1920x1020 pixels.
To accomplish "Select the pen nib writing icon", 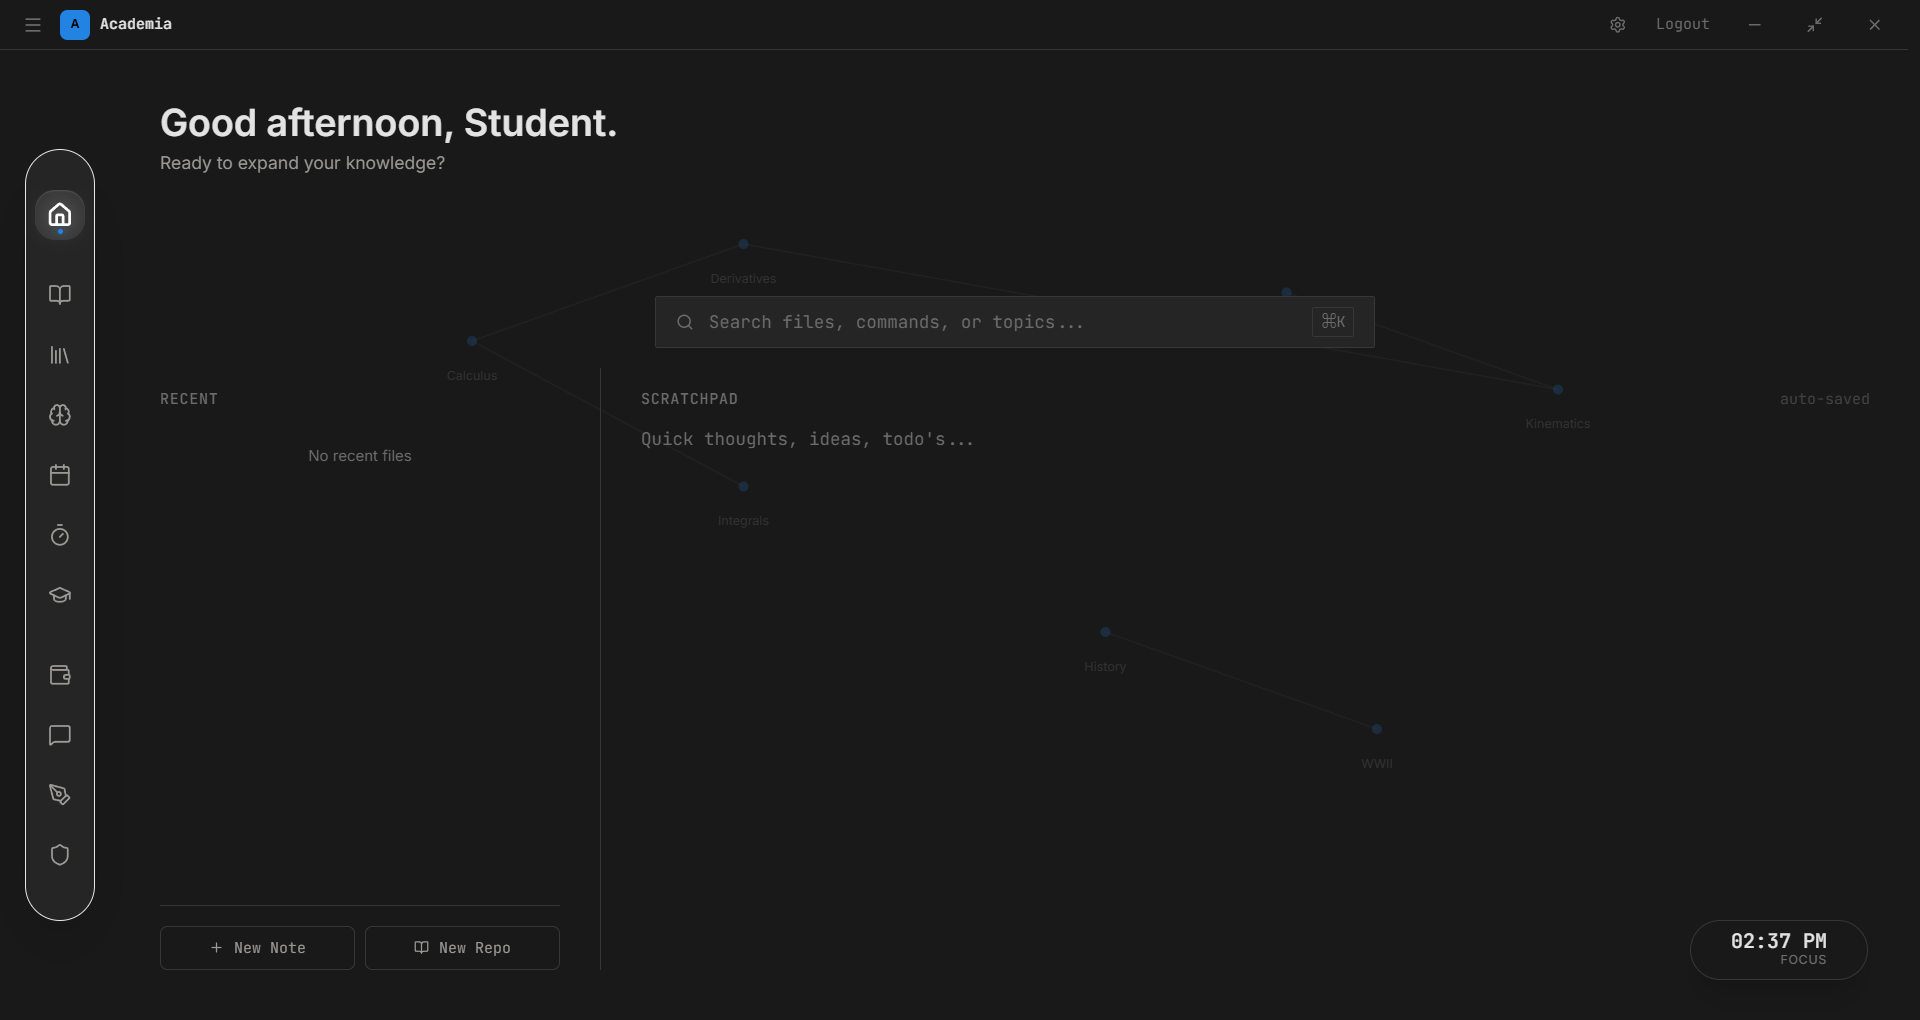I will click(x=59, y=795).
